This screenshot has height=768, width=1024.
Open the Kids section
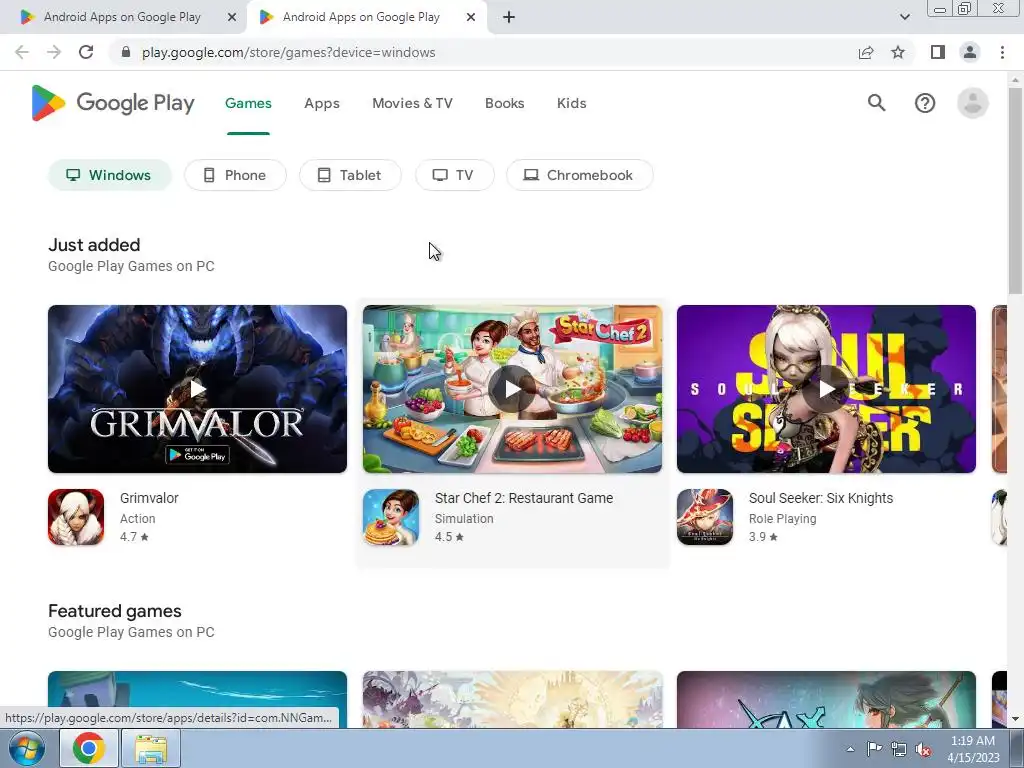(571, 103)
